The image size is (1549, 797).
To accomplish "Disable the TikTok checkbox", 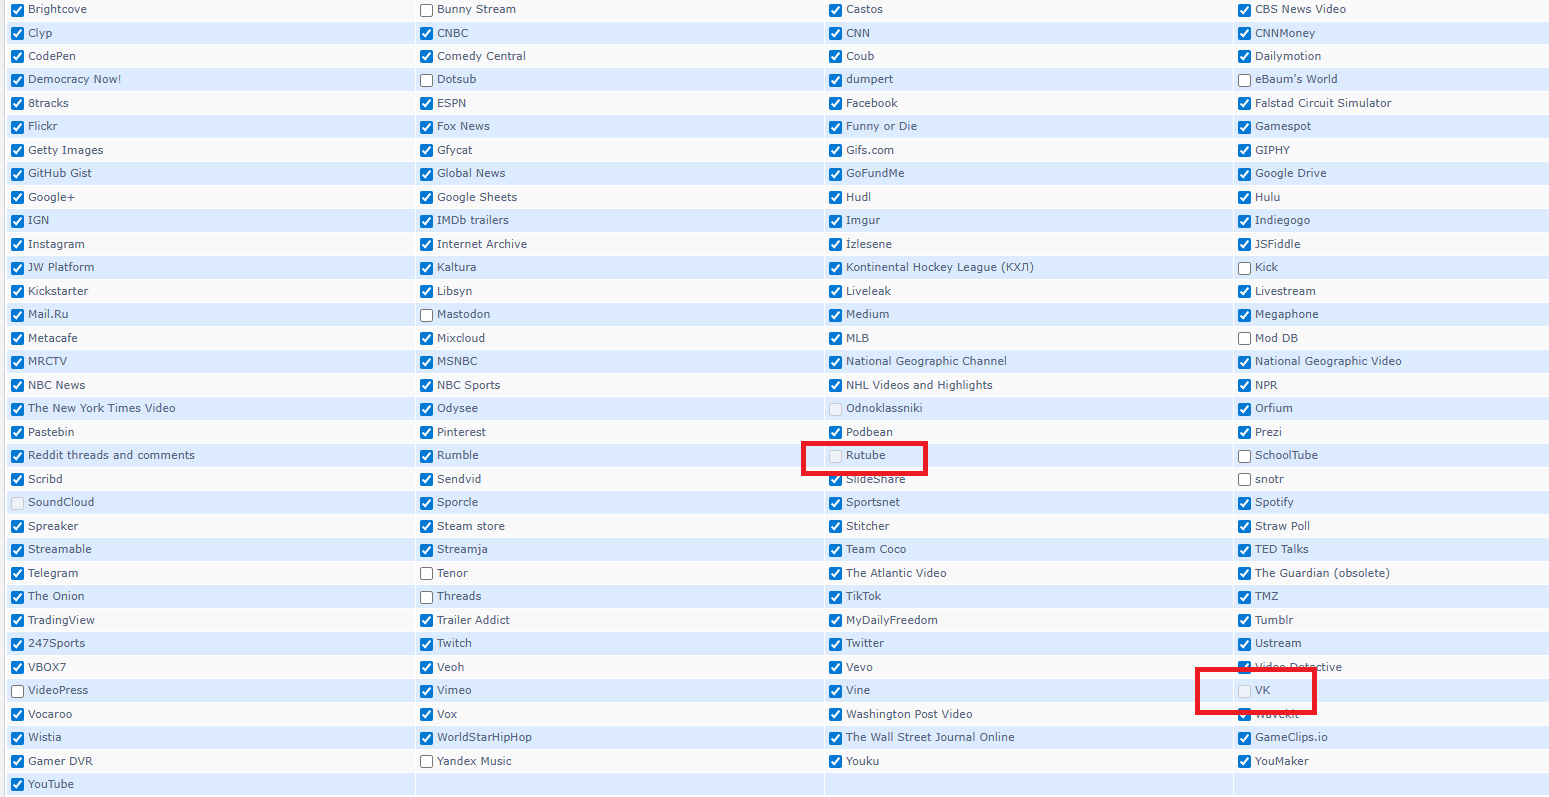I will click(836, 597).
